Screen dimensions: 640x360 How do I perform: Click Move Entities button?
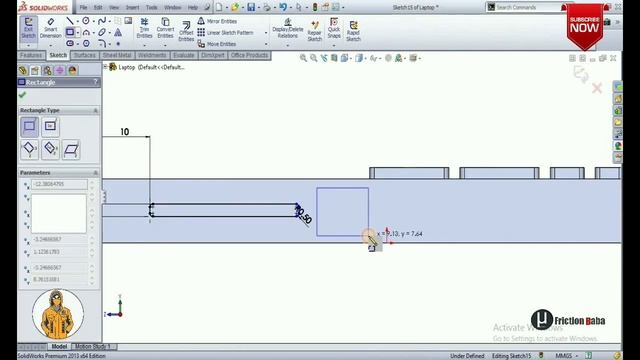tap(217, 44)
